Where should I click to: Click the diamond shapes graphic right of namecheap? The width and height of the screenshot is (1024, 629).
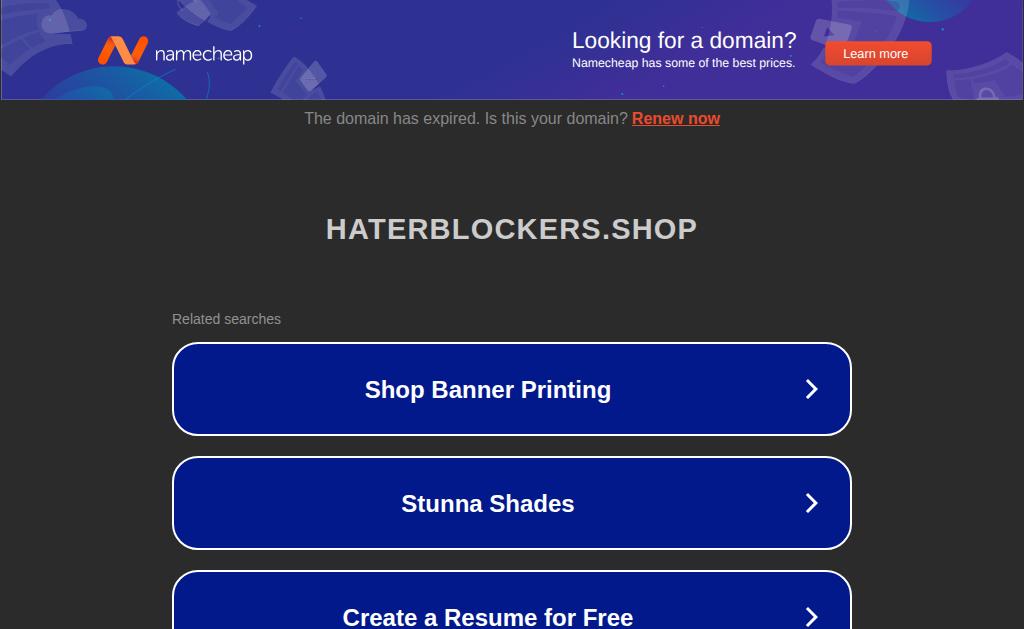[298, 78]
